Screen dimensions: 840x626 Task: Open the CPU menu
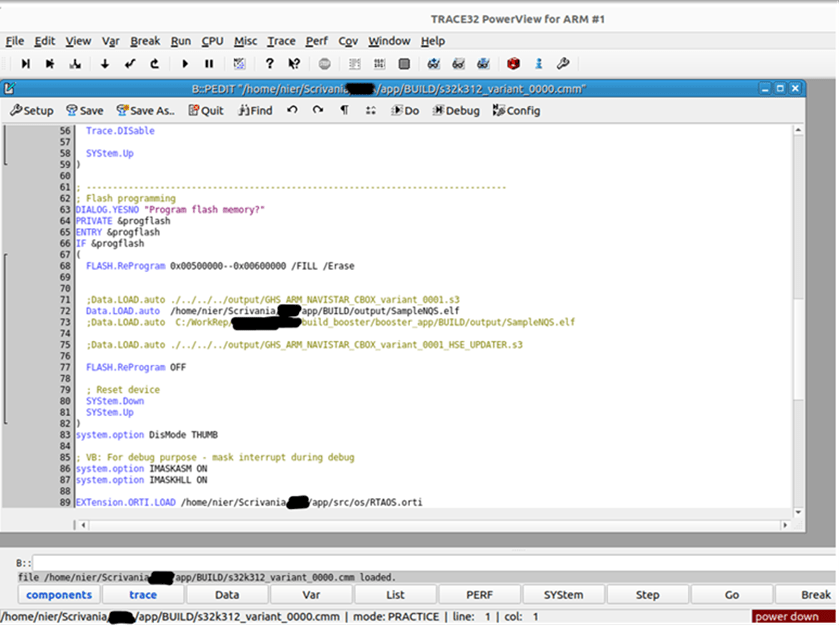(212, 41)
